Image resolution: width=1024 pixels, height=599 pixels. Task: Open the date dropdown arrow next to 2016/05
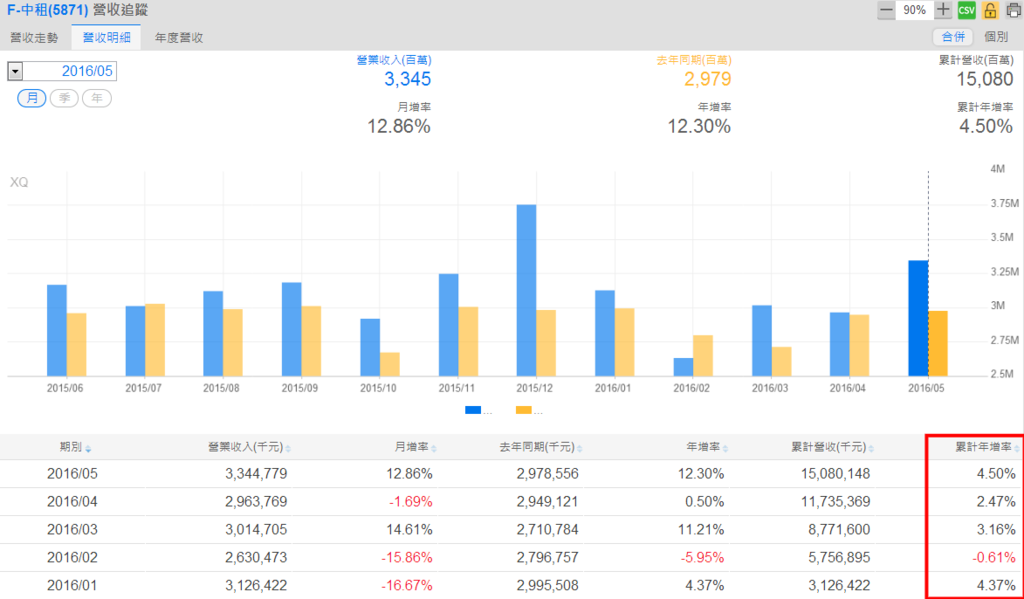click(15, 71)
